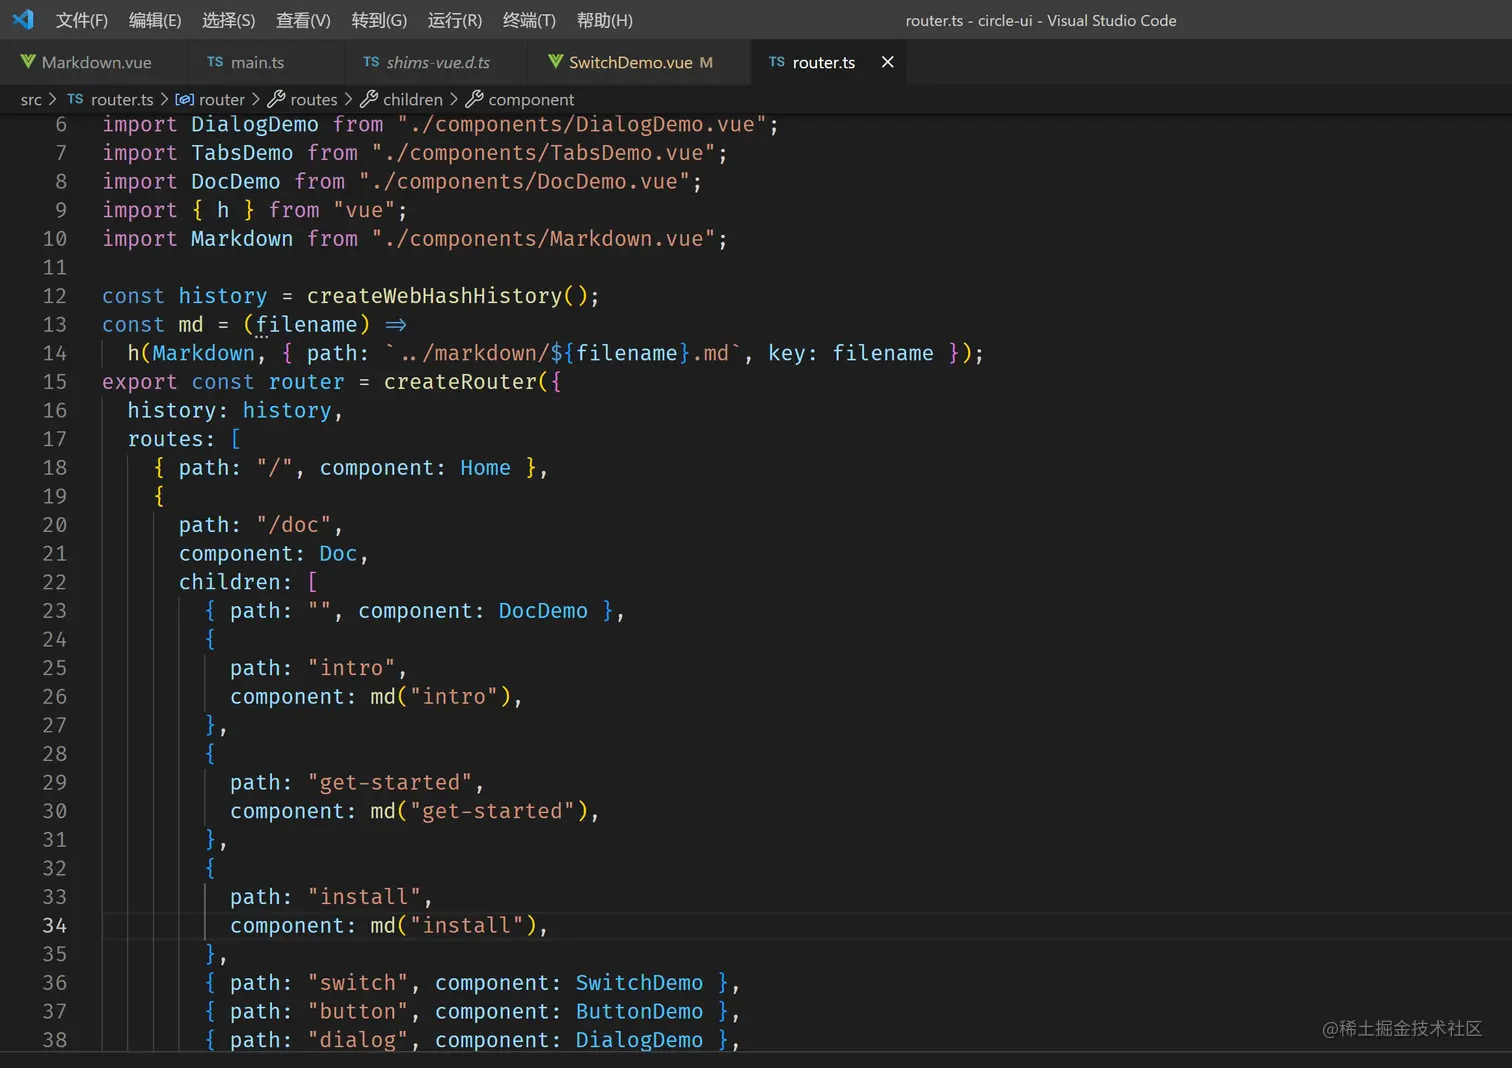The image size is (1512, 1068).
Task: Open the 终端(T) menu
Action: (529, 20)
